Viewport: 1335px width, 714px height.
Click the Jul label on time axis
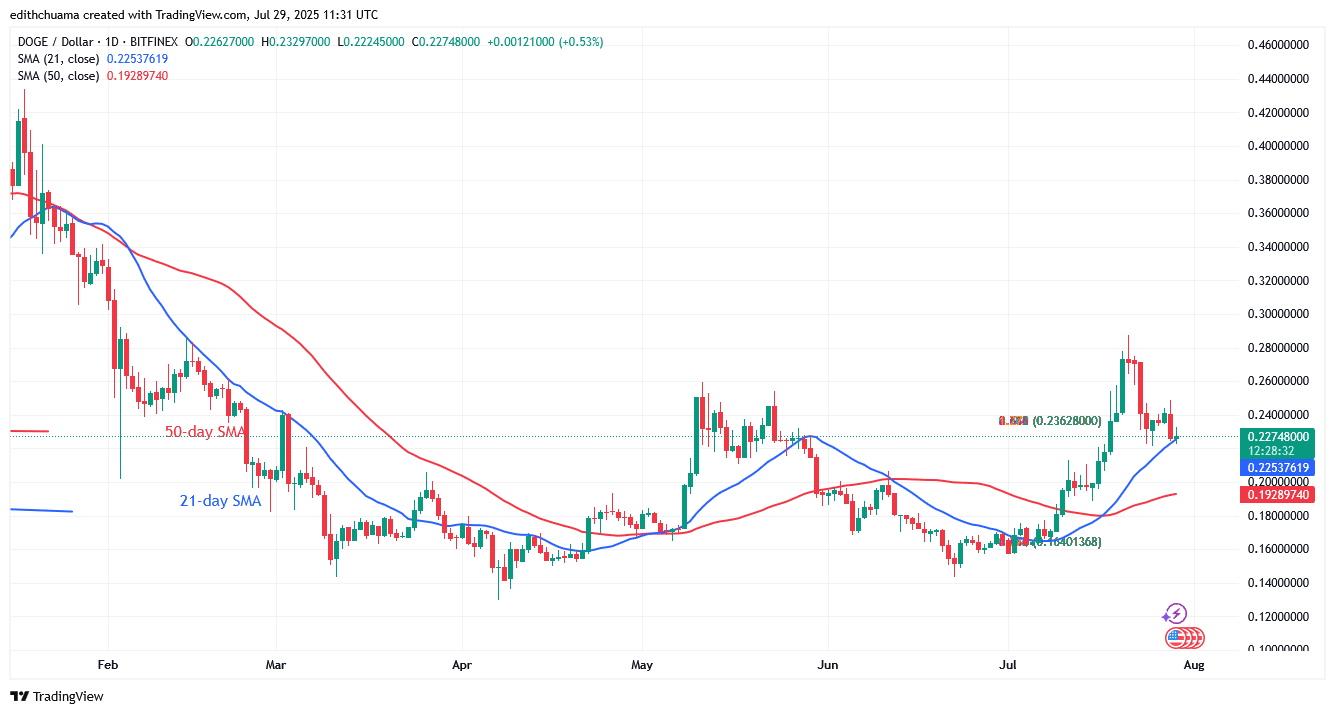tap(1006, 665)
